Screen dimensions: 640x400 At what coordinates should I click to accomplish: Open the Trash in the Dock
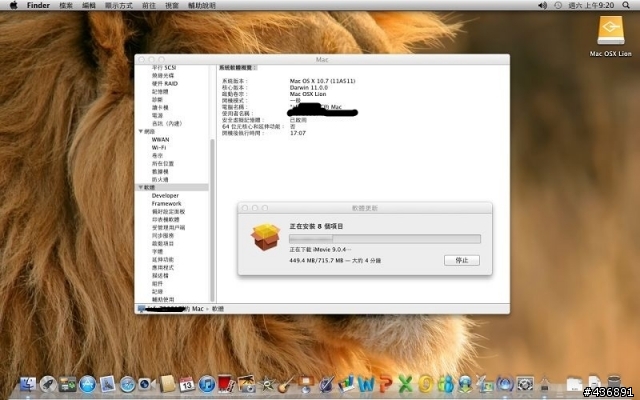(x=614, y=384)
